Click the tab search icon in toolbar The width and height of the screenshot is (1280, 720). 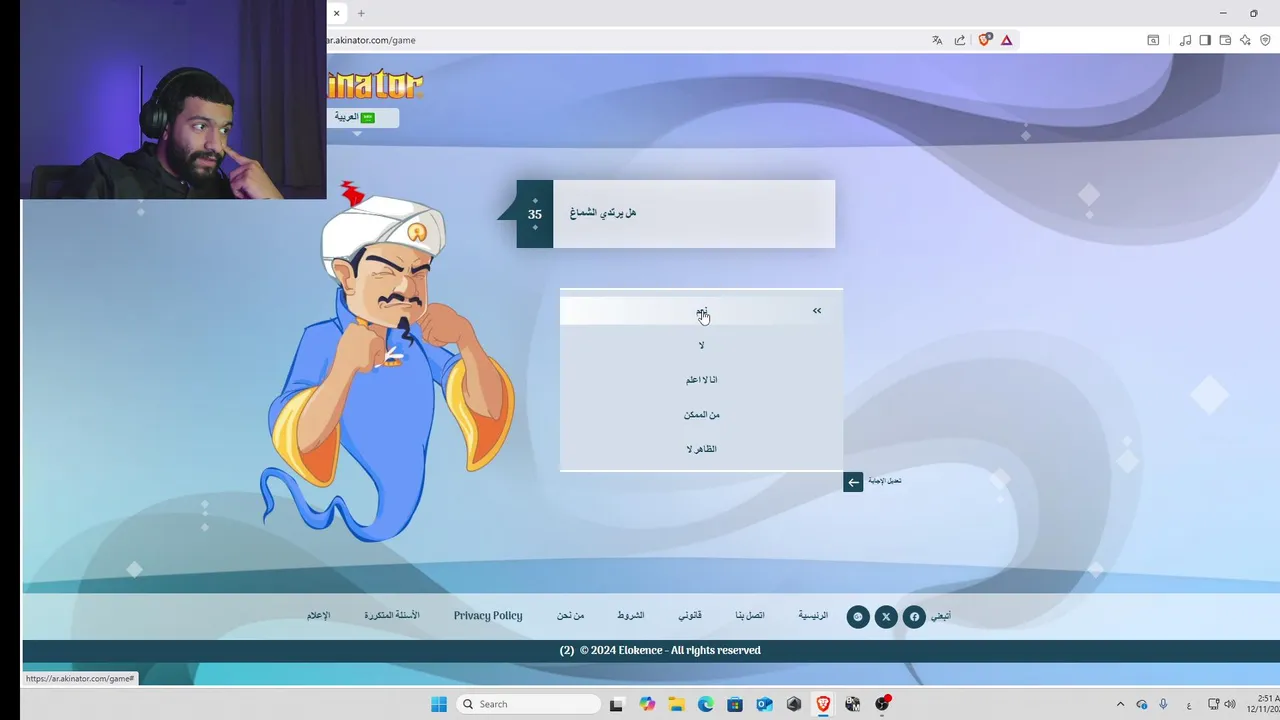(x=1153, y=40)
